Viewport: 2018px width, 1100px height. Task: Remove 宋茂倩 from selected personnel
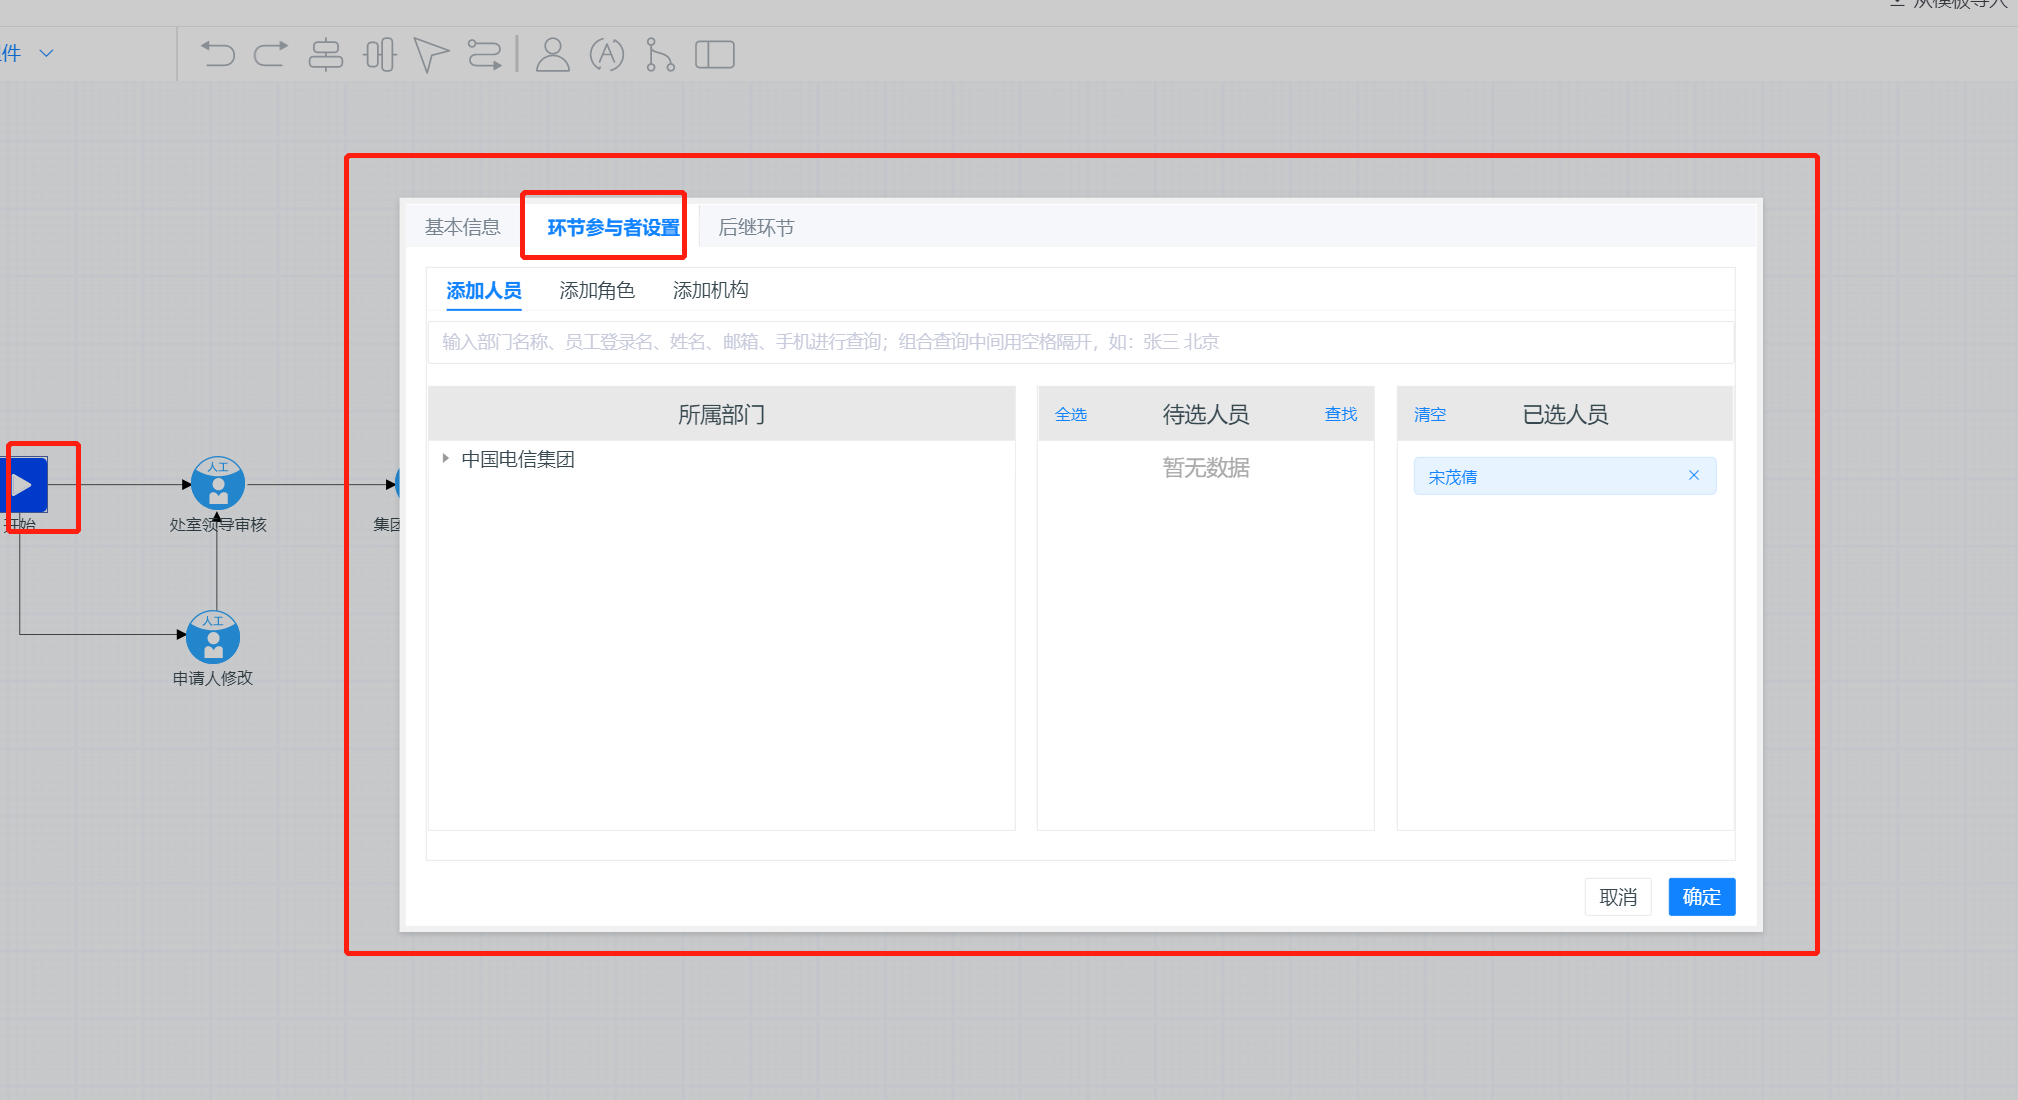1694,476
